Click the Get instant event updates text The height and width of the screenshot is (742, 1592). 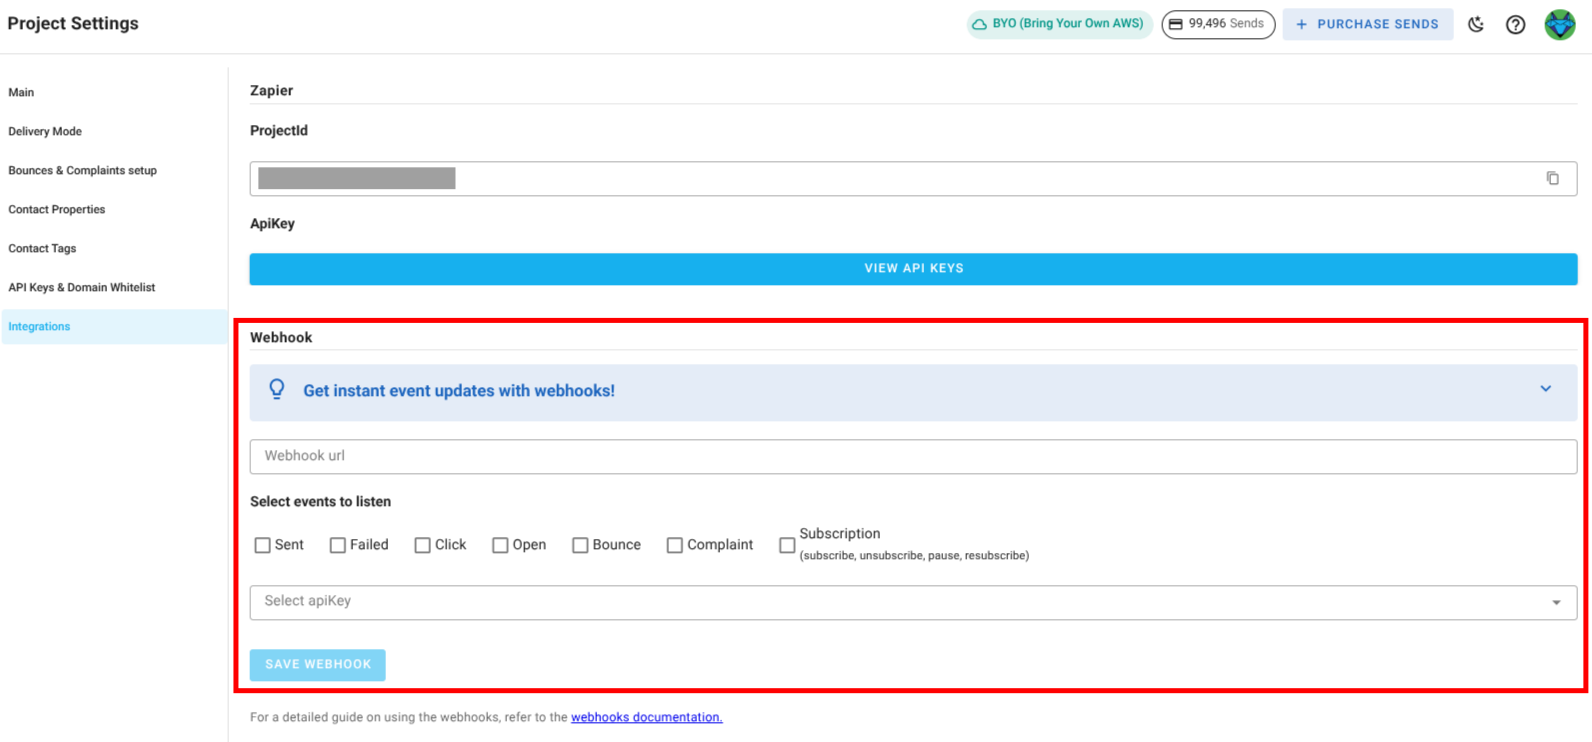[459, 391]
